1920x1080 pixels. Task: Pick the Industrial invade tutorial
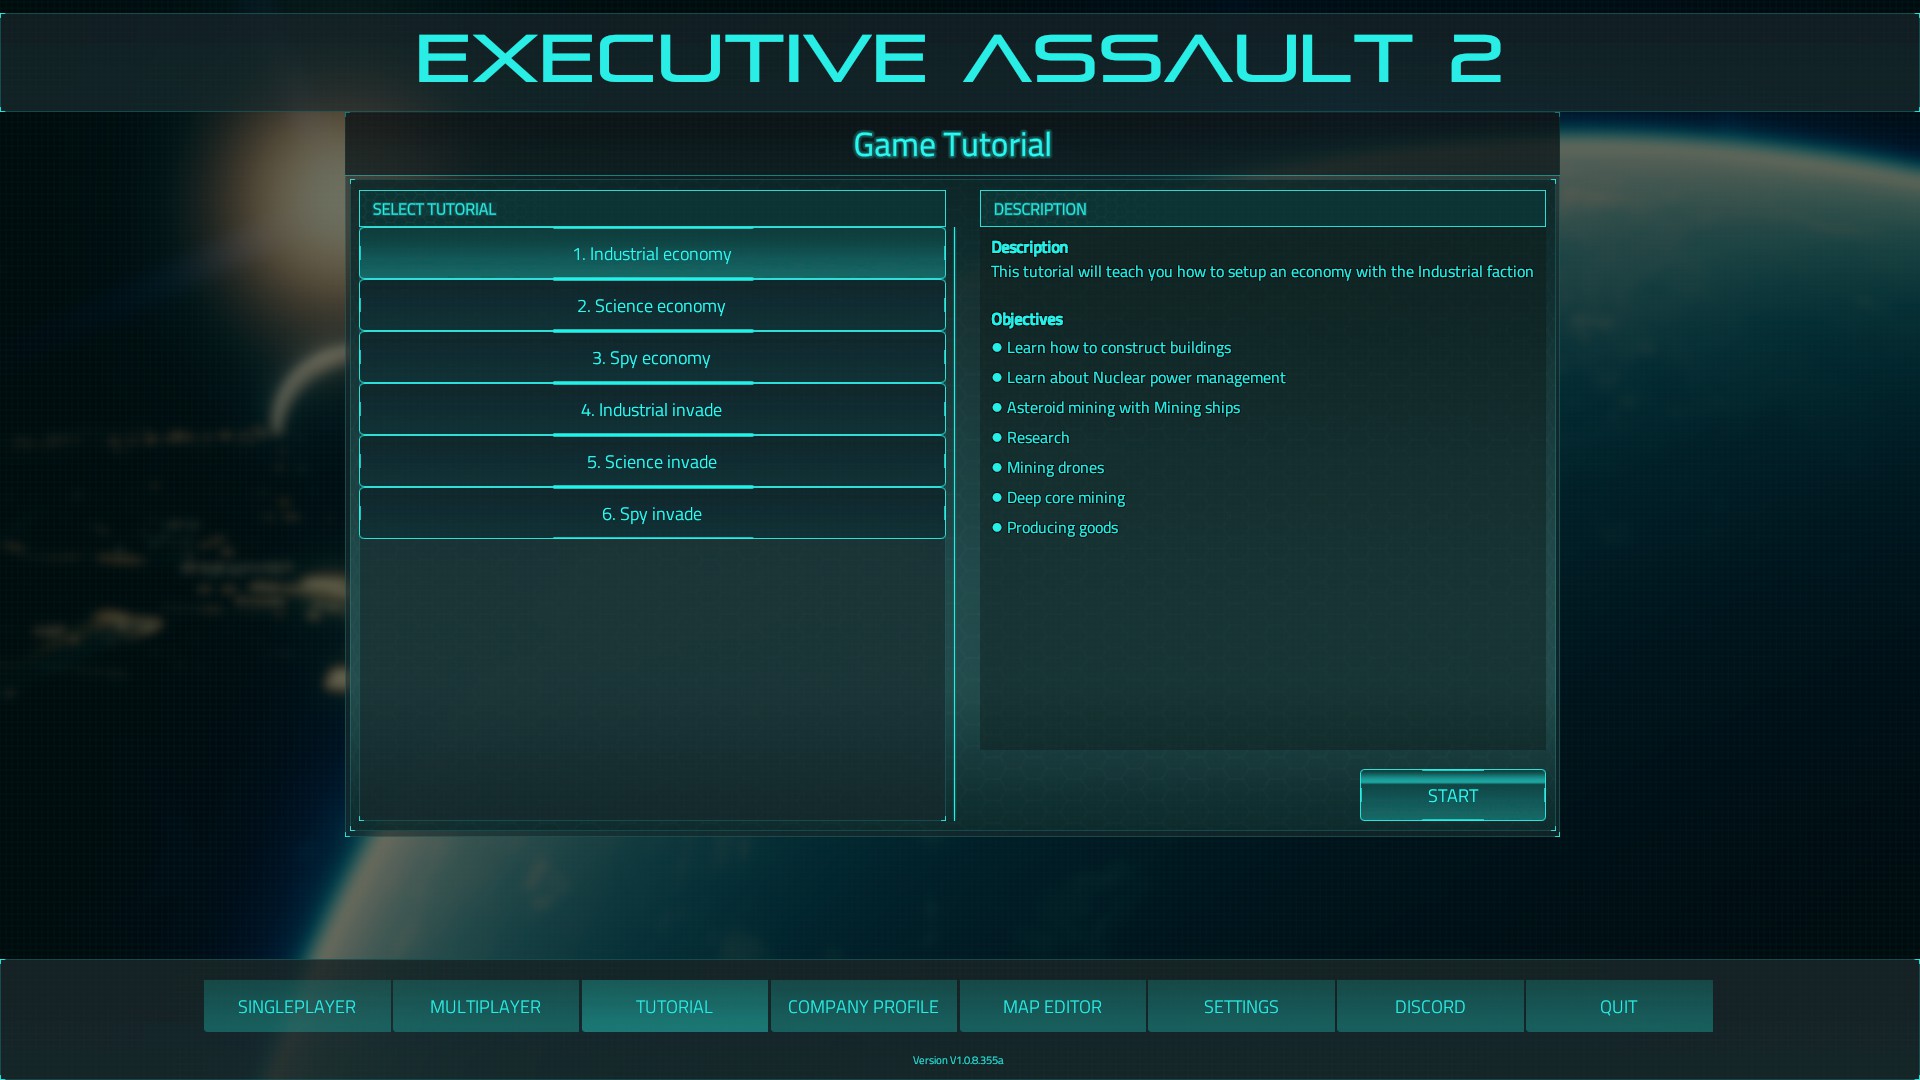click(652, 410)
